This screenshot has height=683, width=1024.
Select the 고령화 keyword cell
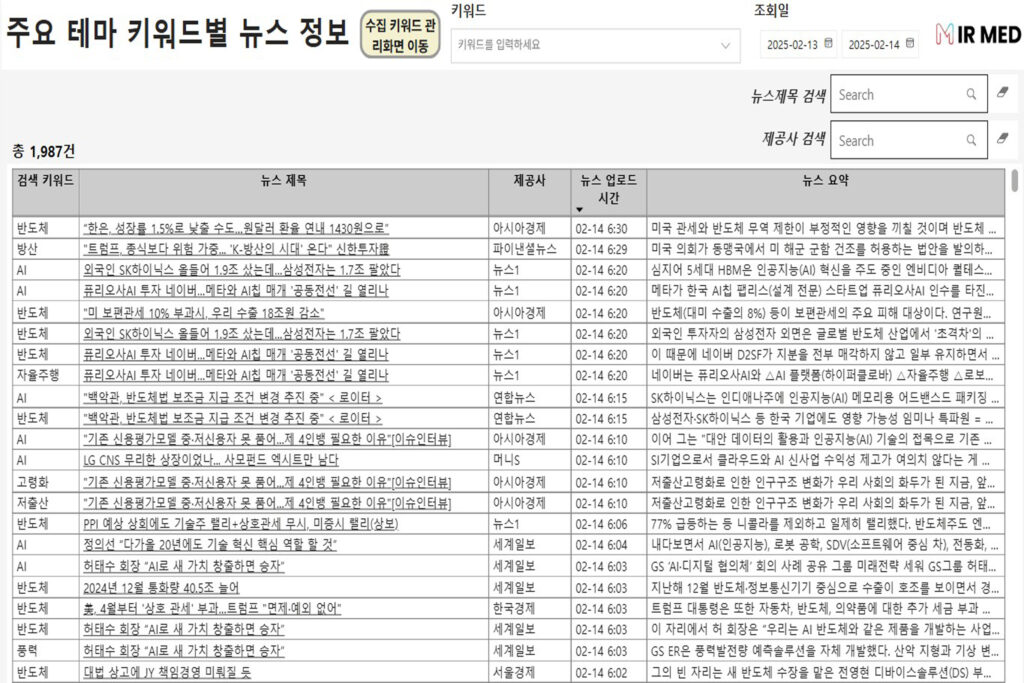[x=46, y=482]
